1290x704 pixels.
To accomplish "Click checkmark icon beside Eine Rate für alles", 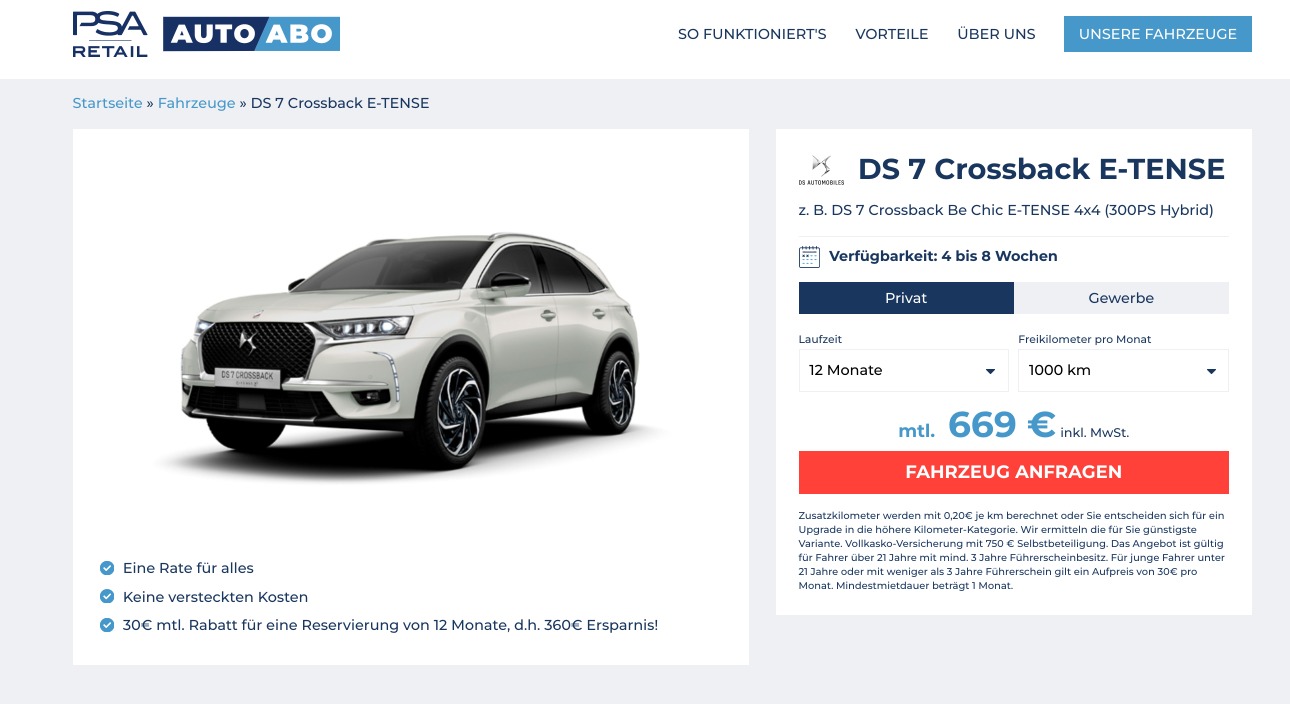I will click(x=107, y=568).
